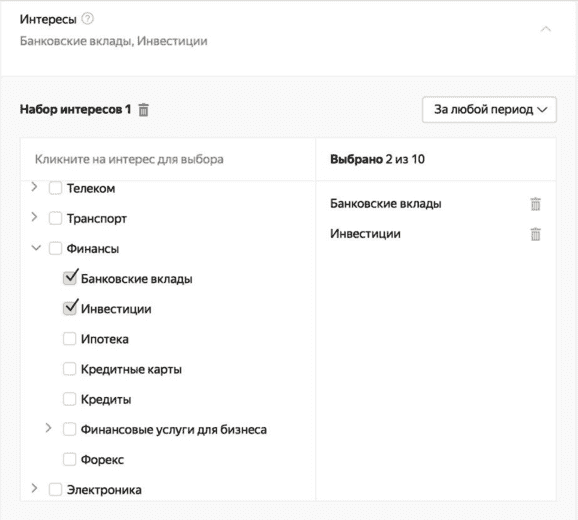The width and height of the screenshot is (578, 520).
Task: Check the Финансы parent checkbox
Action: tap(55, 248)
